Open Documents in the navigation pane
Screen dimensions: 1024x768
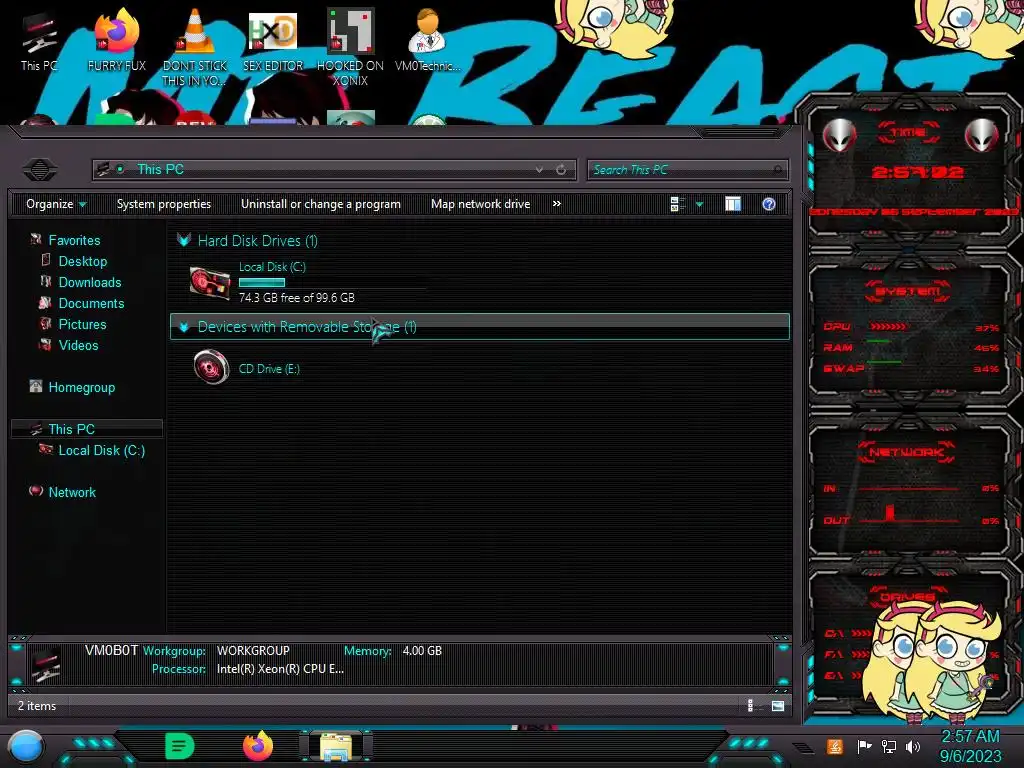click(91, 303)
